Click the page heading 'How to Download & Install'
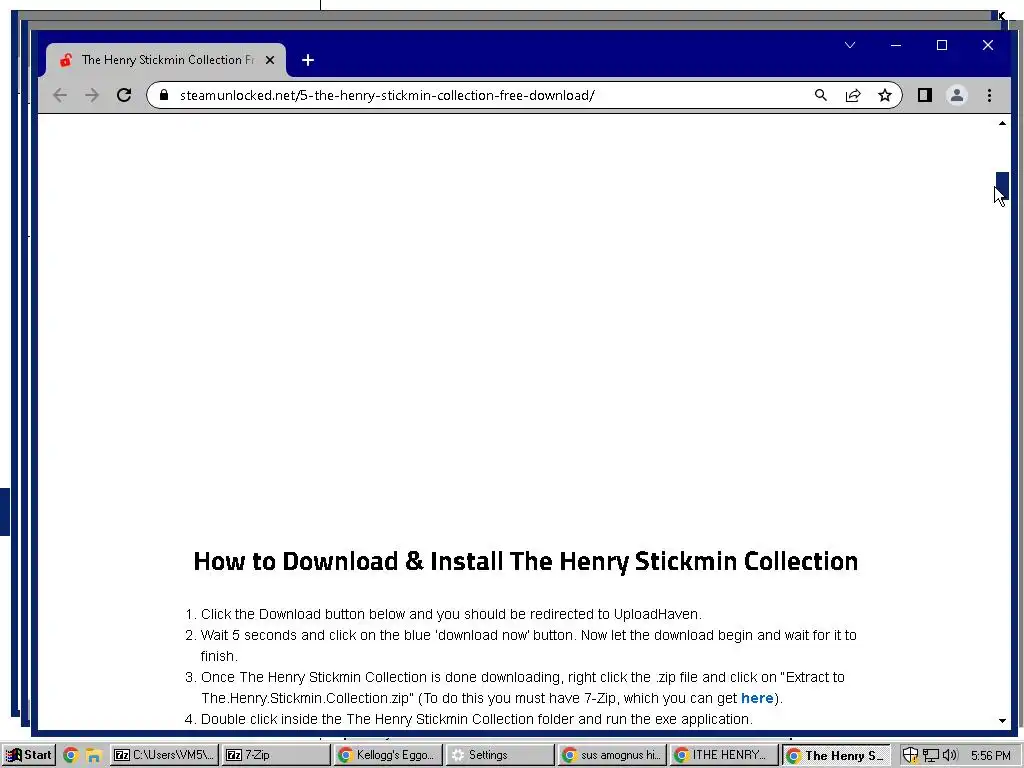The height and width of the screenshot is (768, 1024). (x=526, y=562)
